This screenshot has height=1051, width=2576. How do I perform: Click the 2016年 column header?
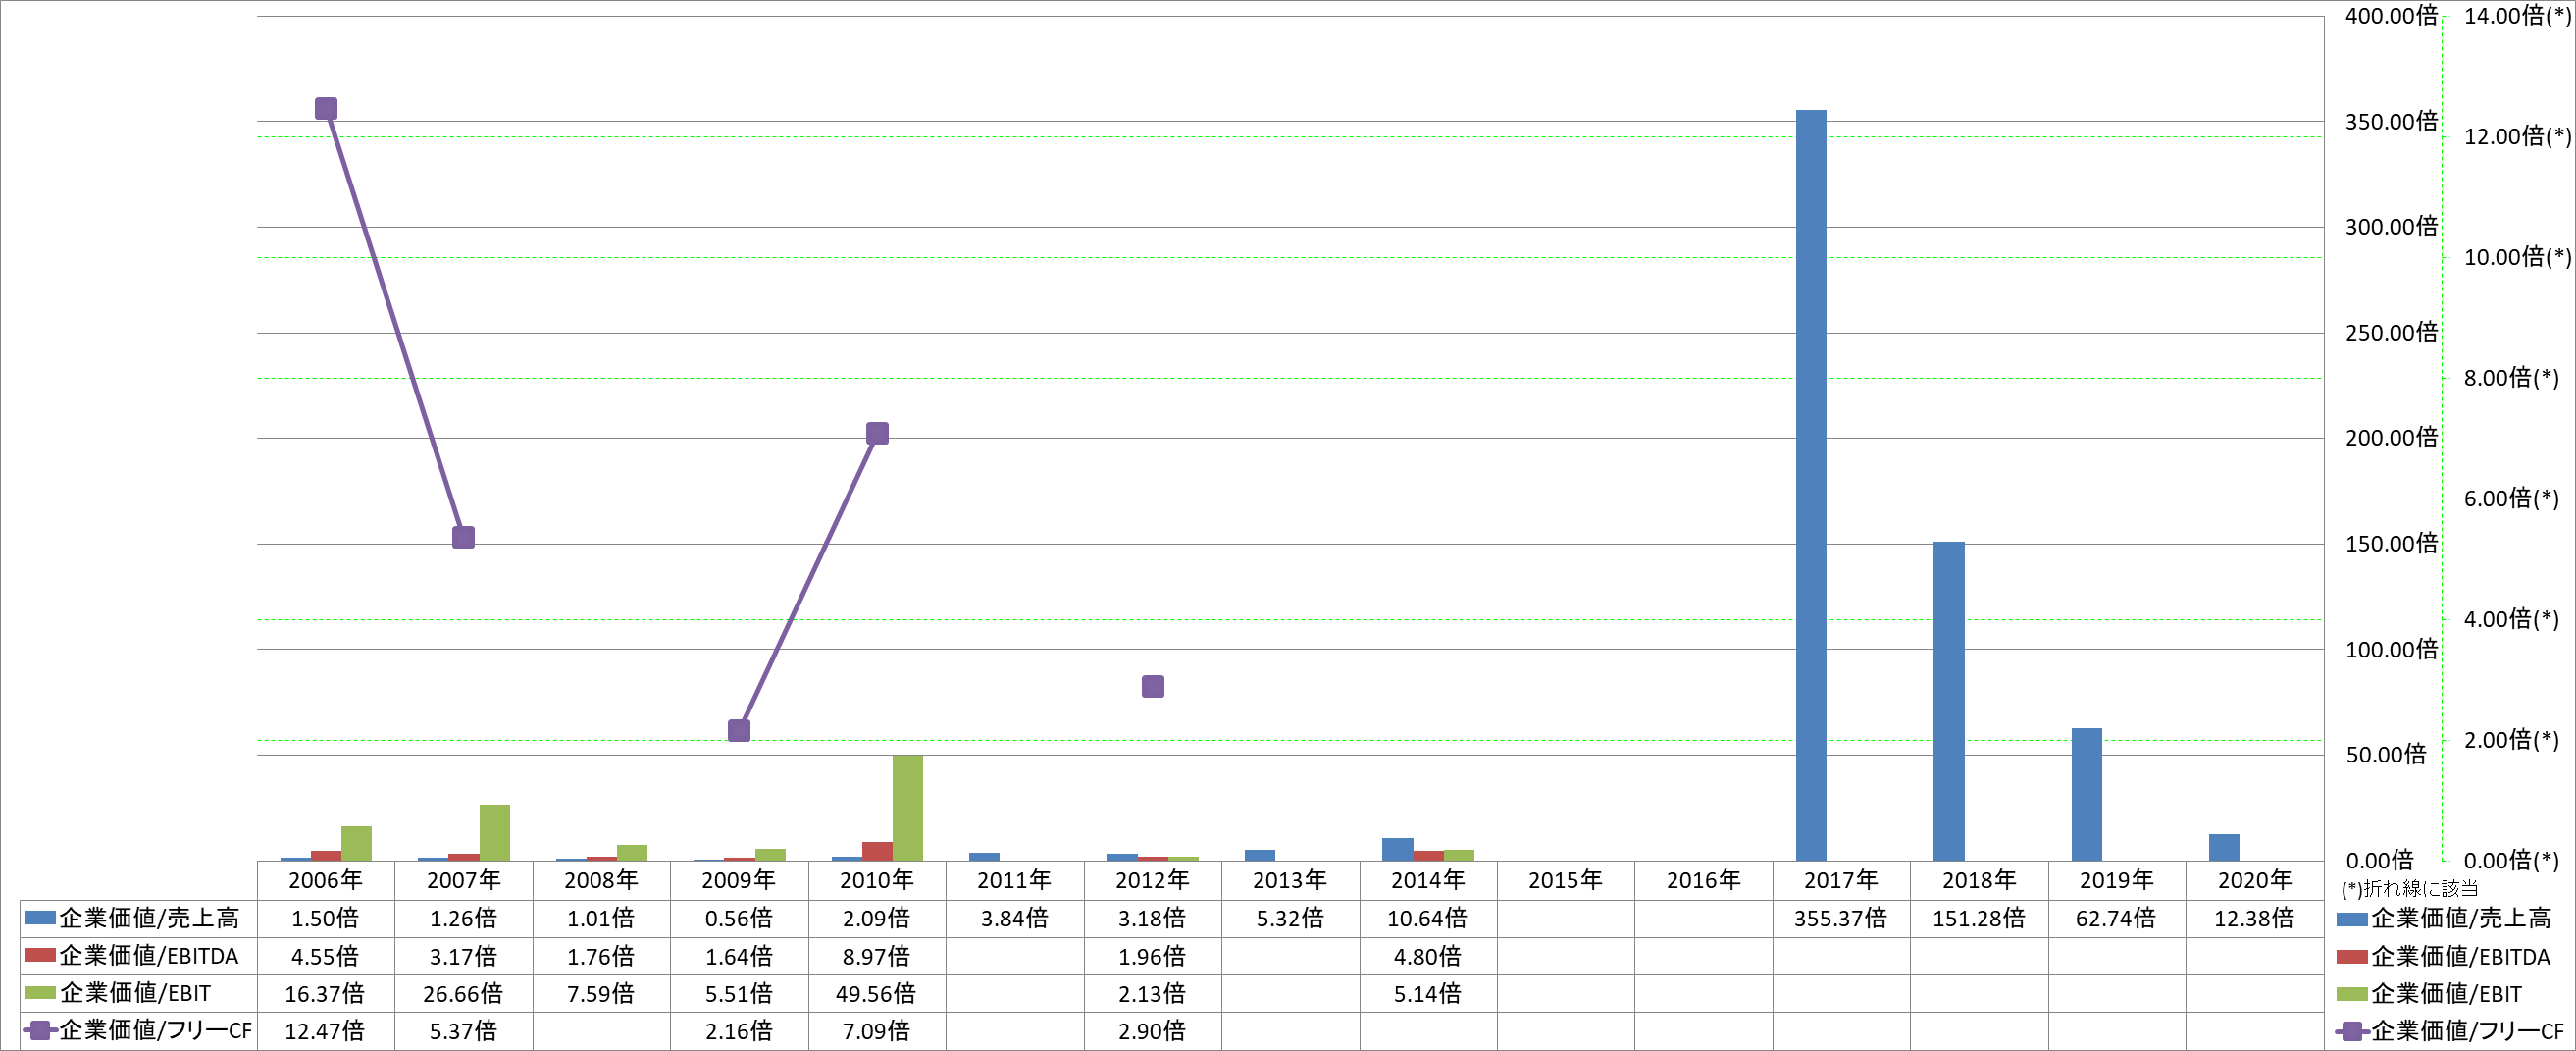[x=1704, y=880]
